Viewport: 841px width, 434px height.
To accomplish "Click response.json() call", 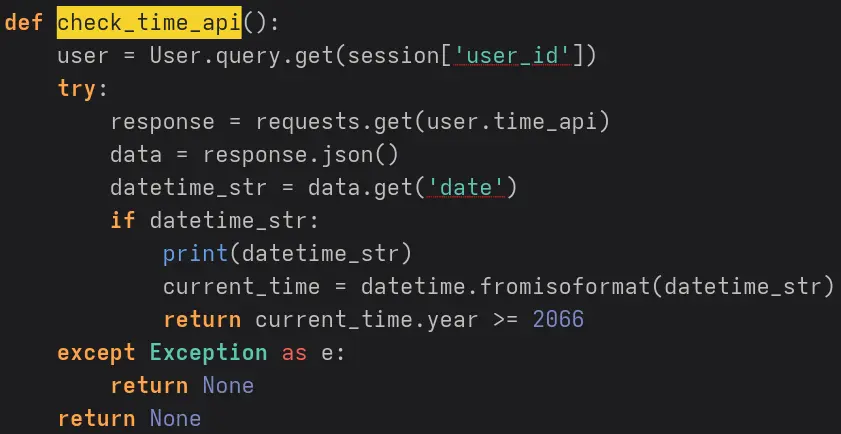I will point(300,155).
